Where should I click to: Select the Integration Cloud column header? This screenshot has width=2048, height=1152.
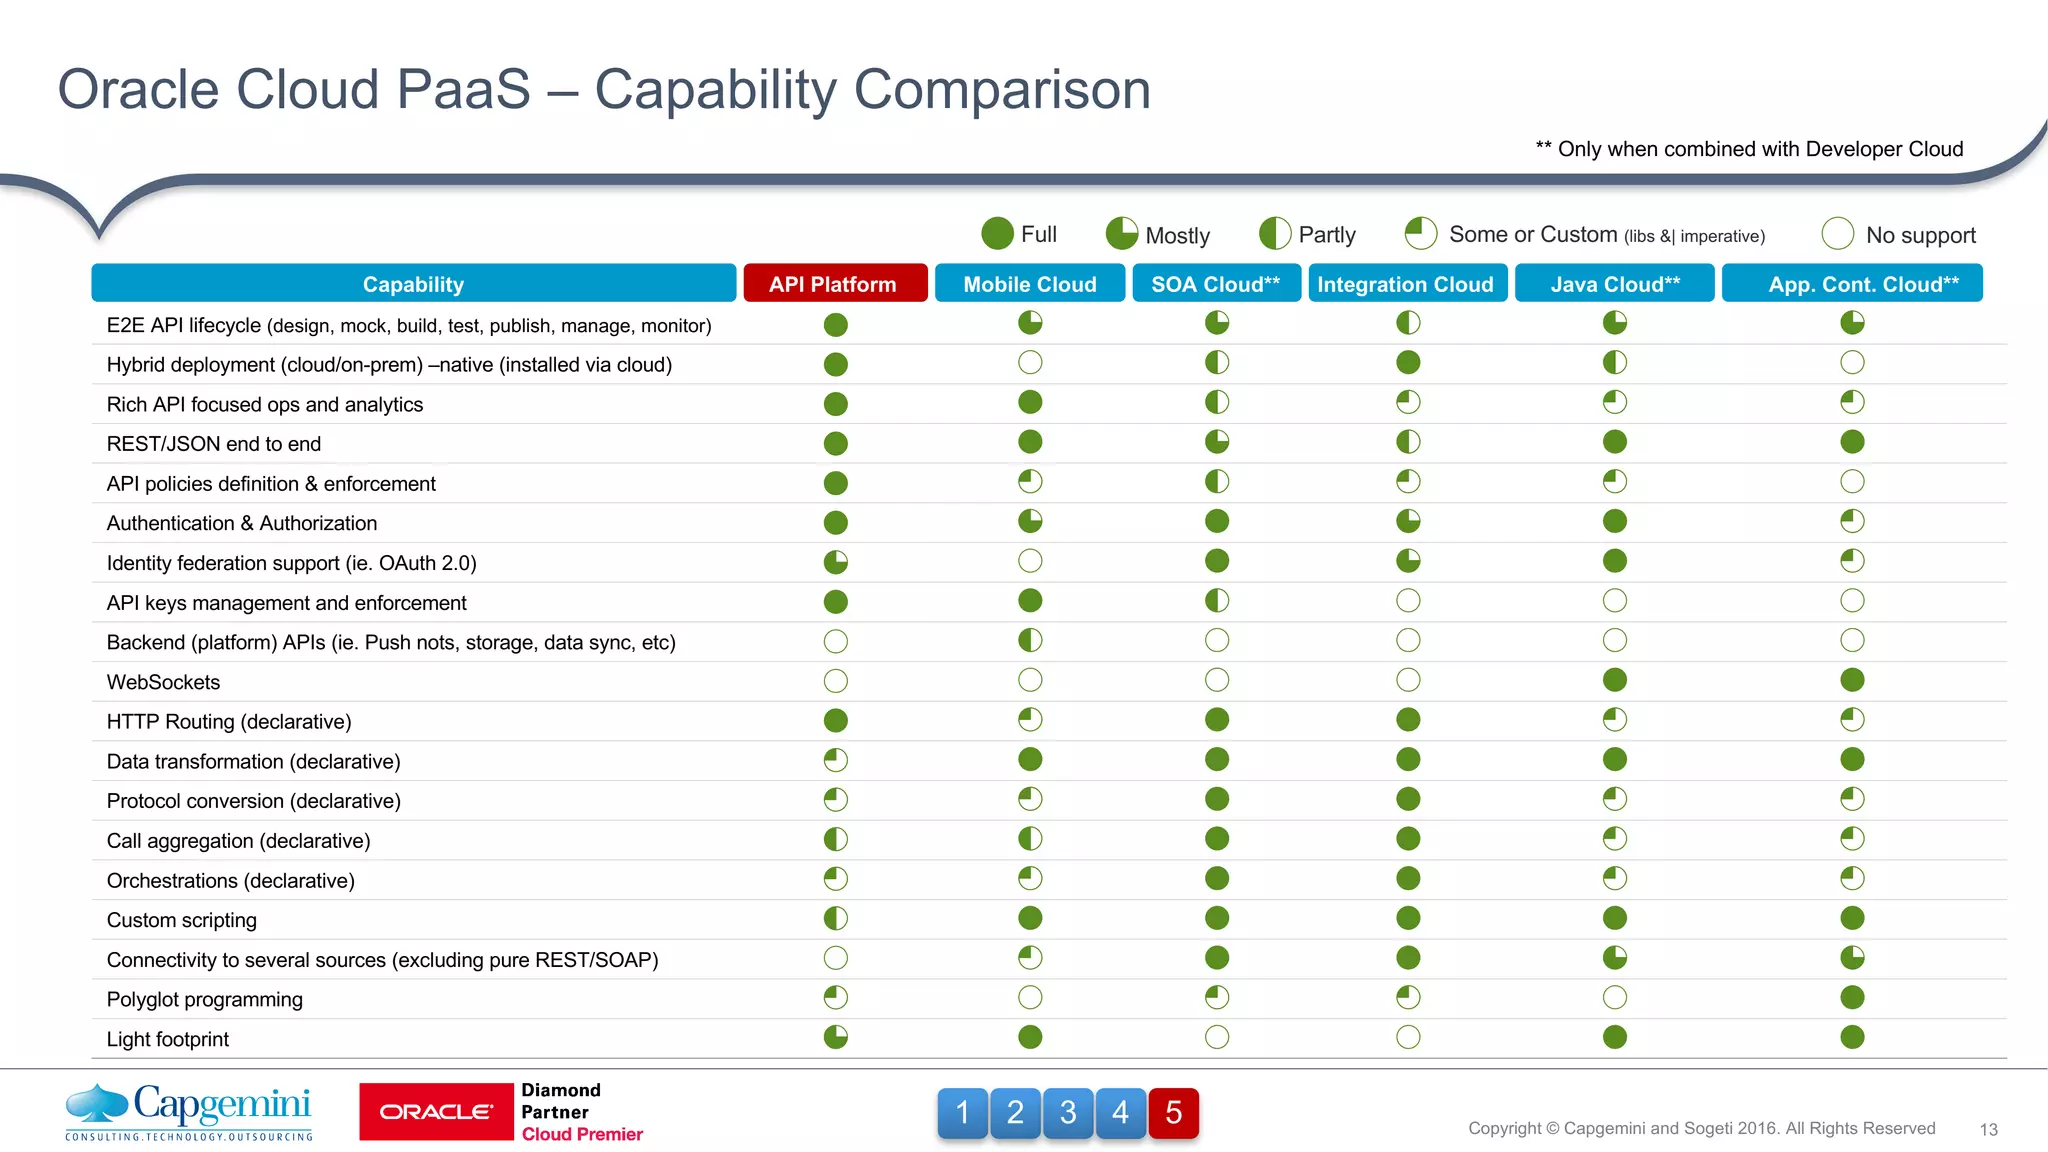(1405, 284)
